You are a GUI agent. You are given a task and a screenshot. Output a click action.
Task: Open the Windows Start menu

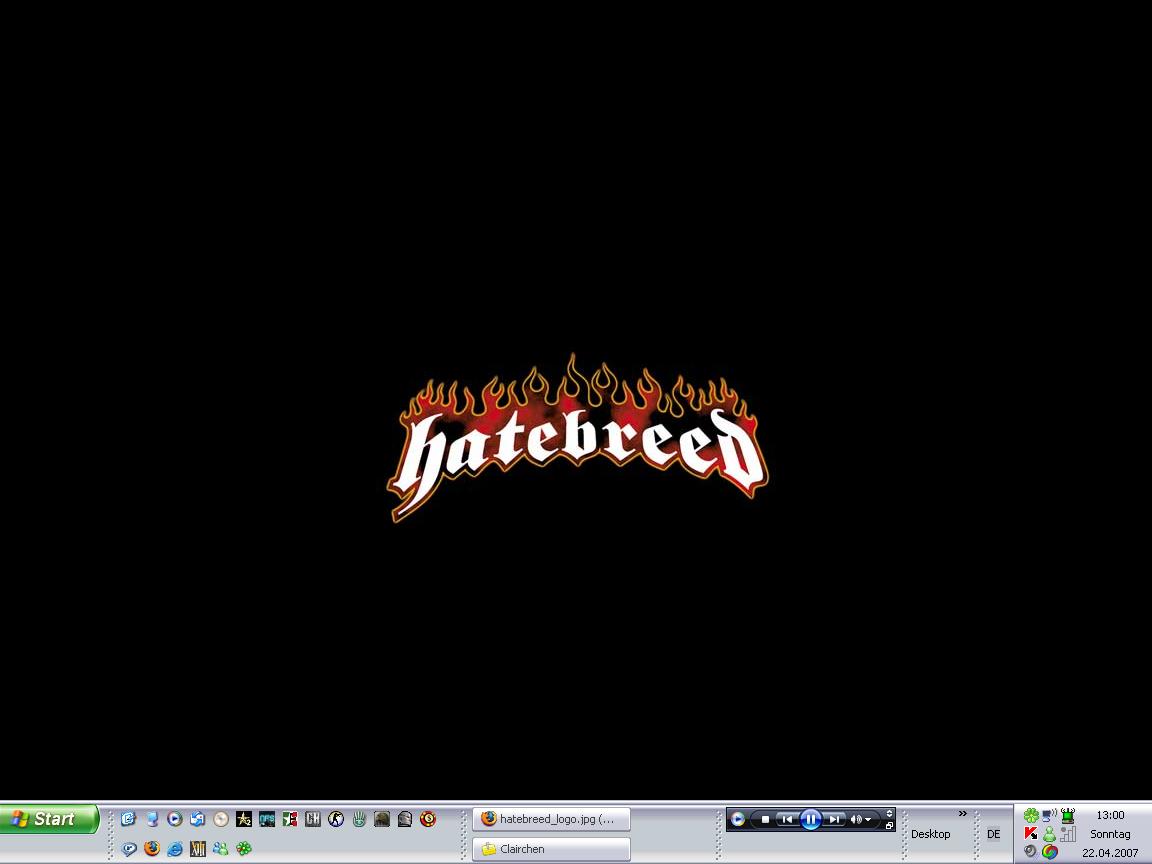click(x=49, y=819)
